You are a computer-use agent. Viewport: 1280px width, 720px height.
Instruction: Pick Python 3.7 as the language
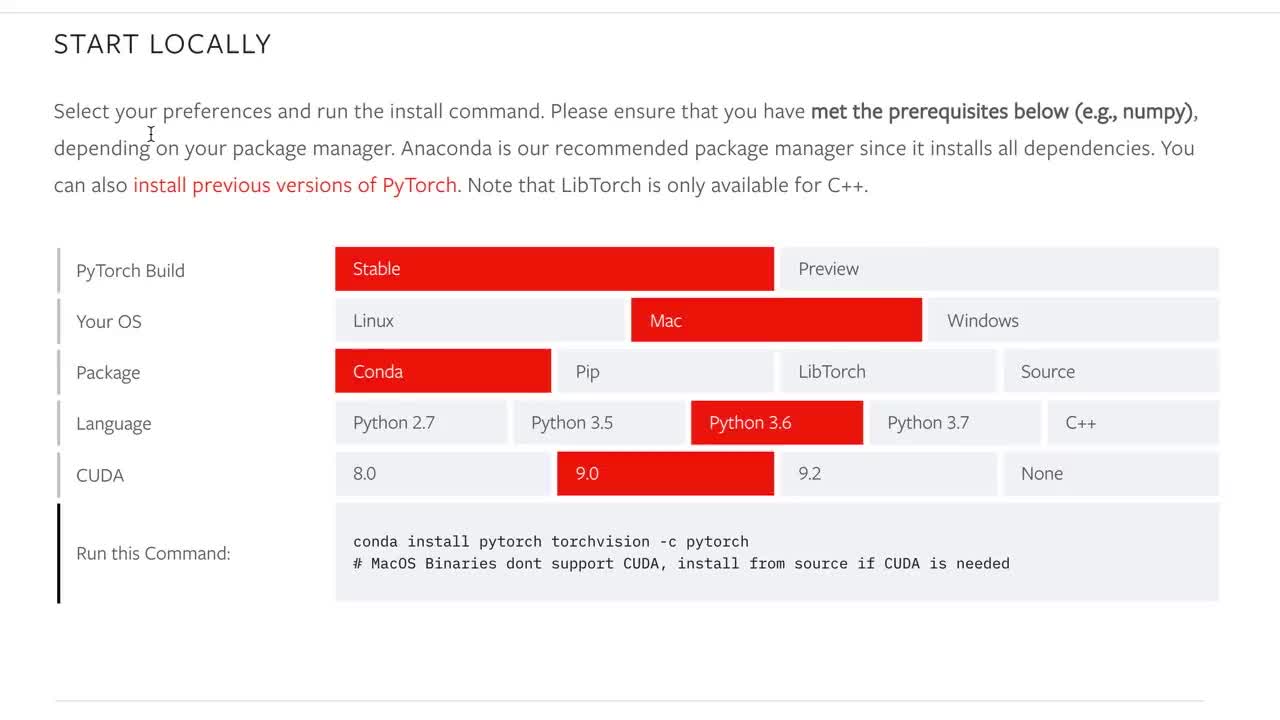(955, 423)
